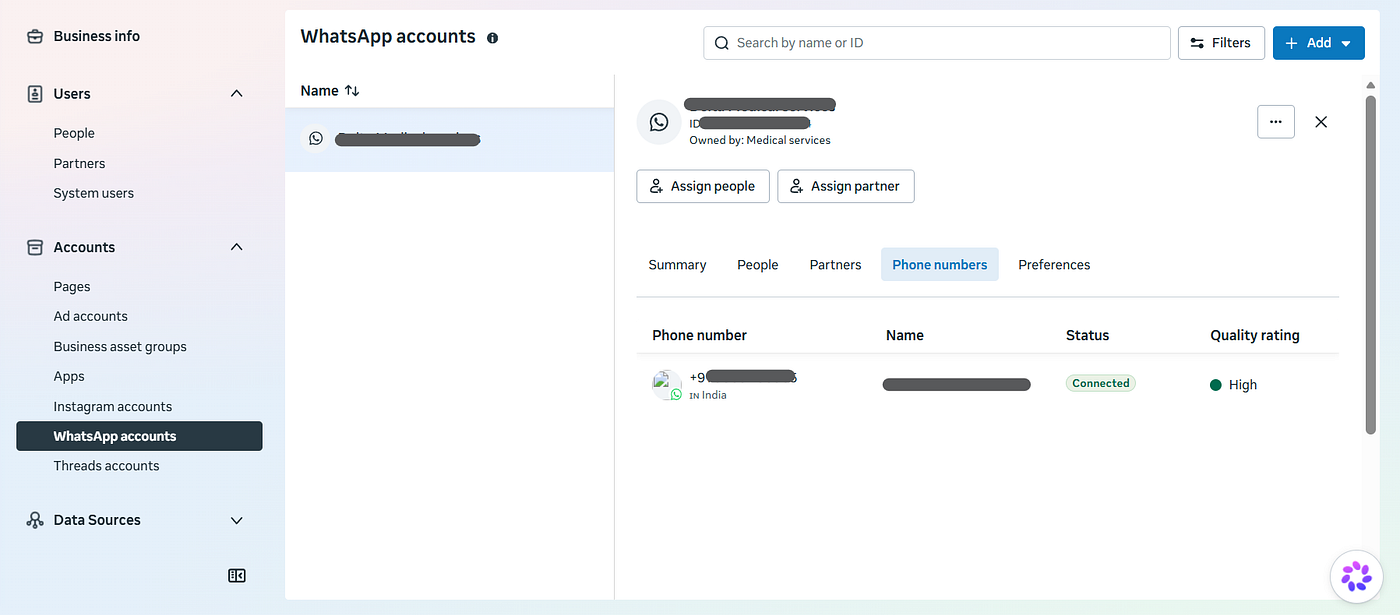Go to Ad accounts
The image size is (1400, 615).
(90, 316)
